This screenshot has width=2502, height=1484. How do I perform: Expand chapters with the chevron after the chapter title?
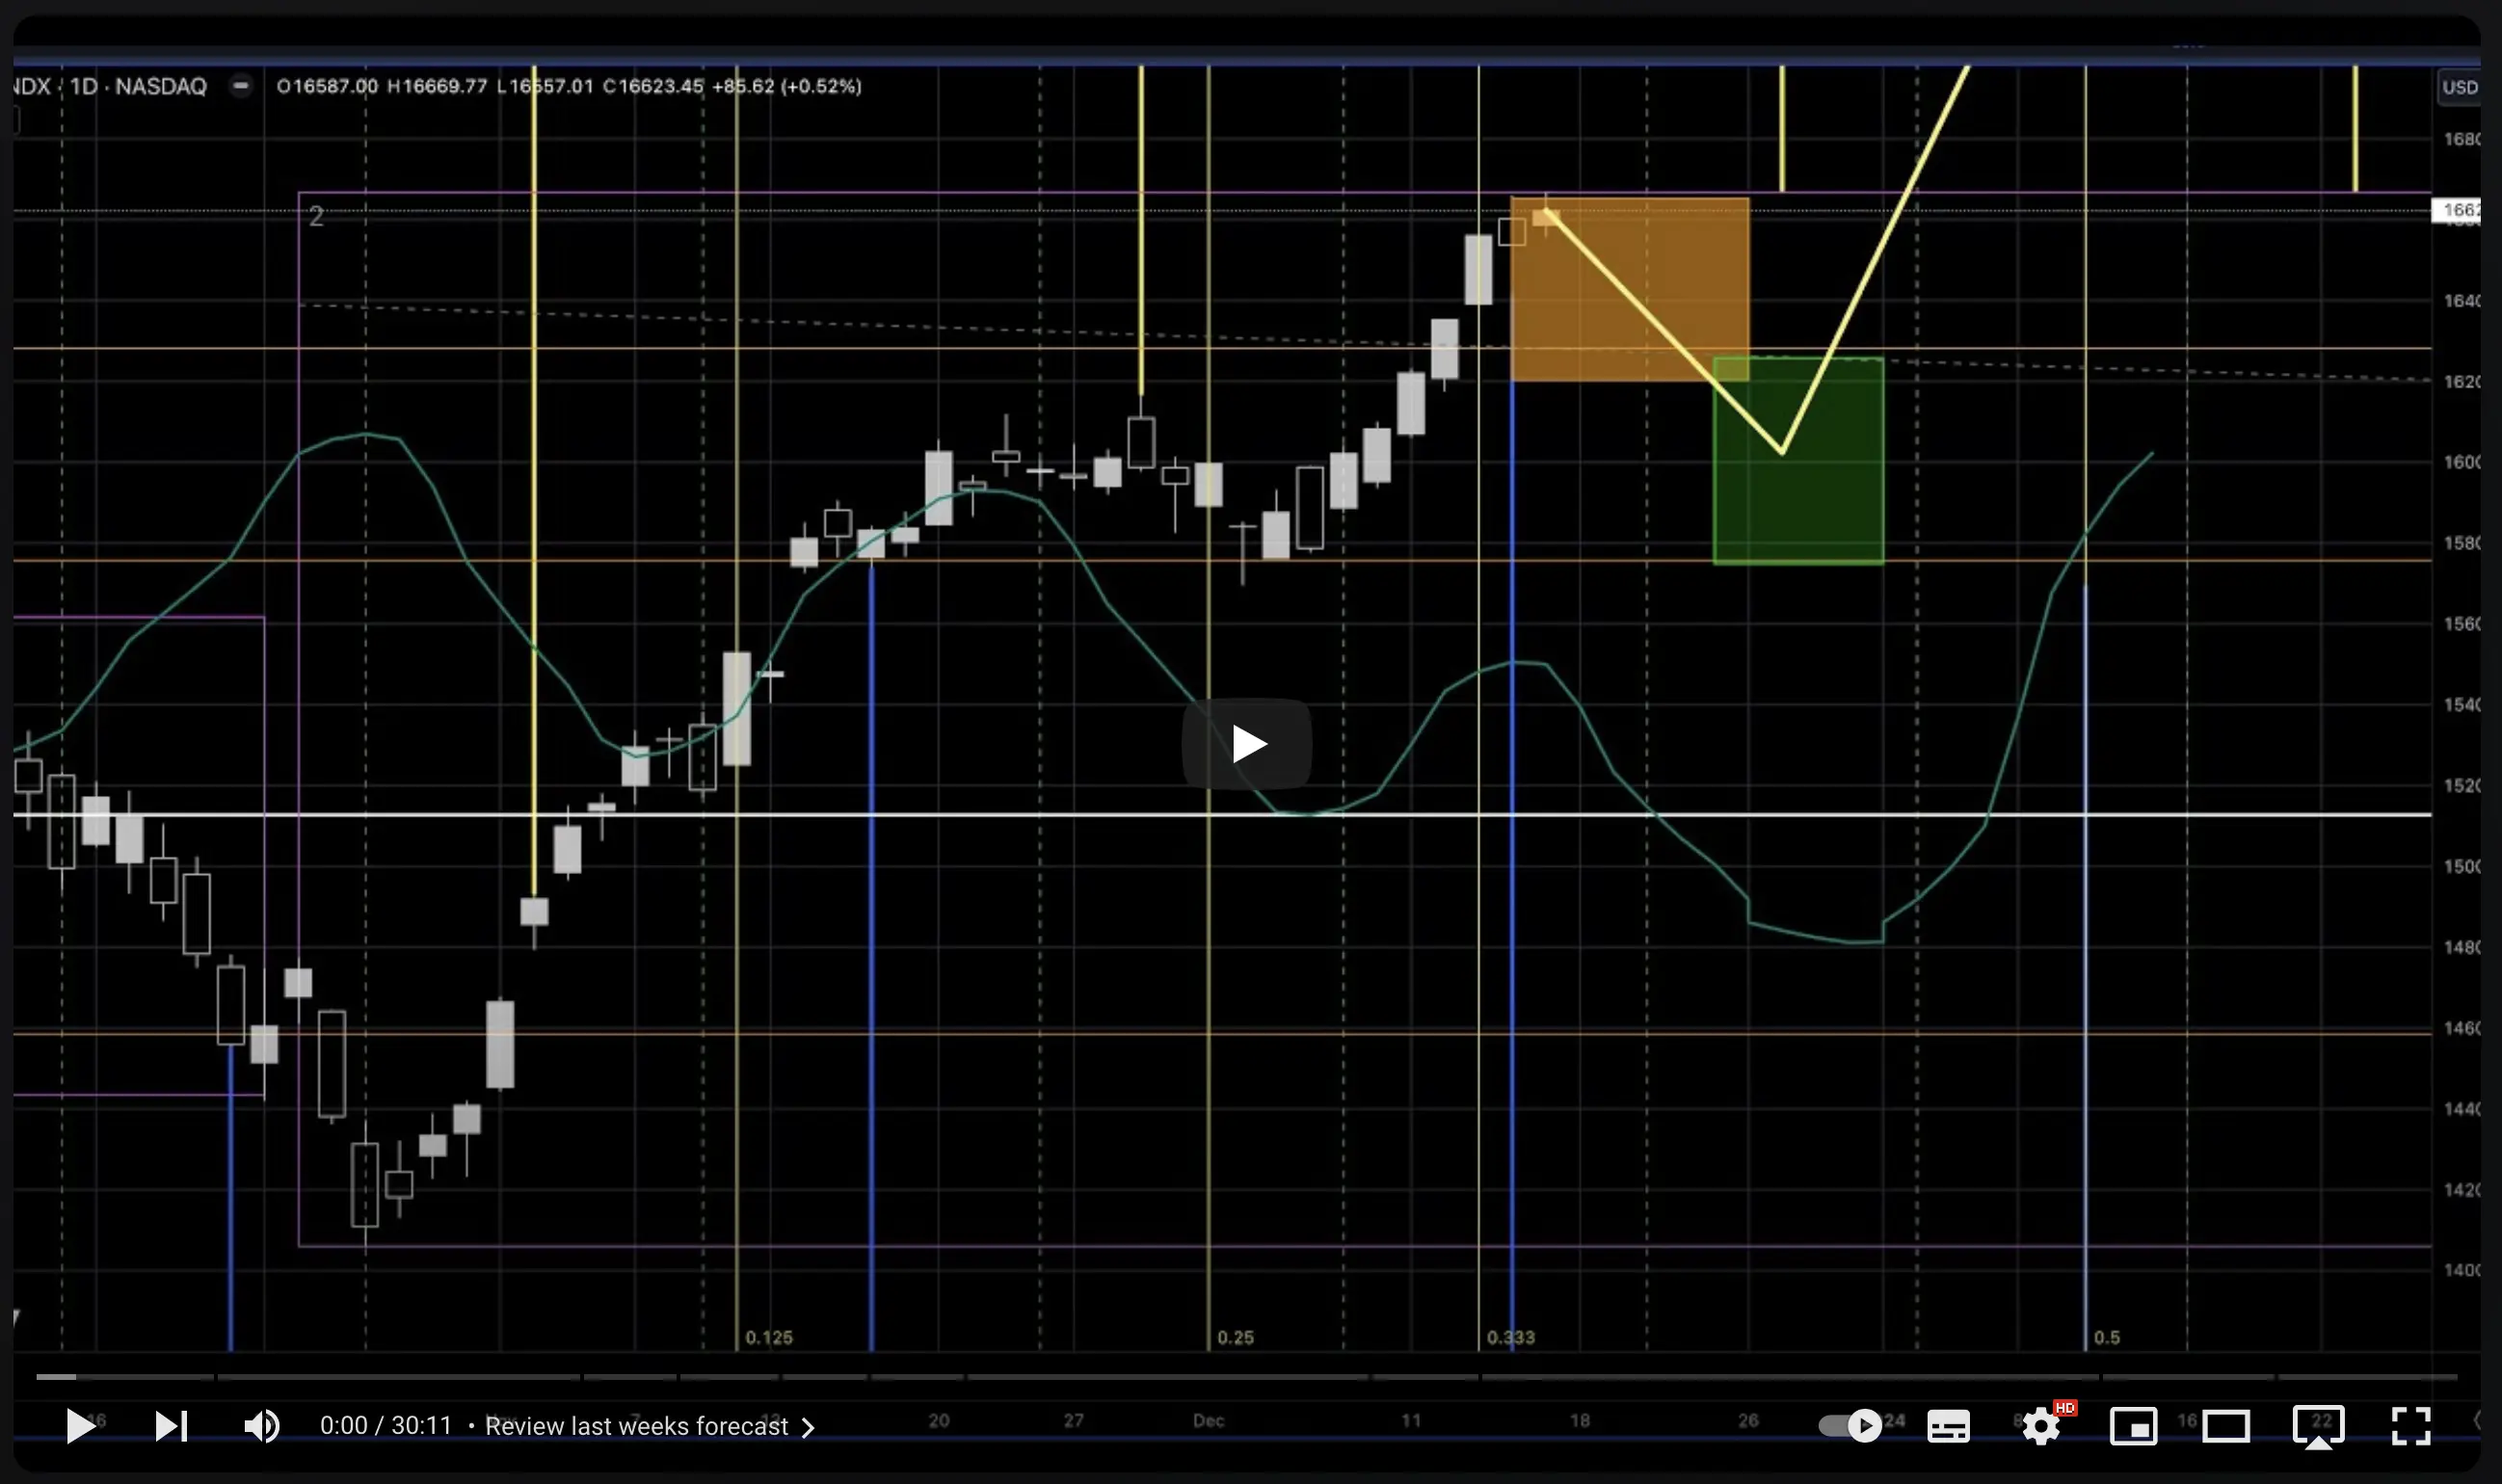(x=808, y=1427)
